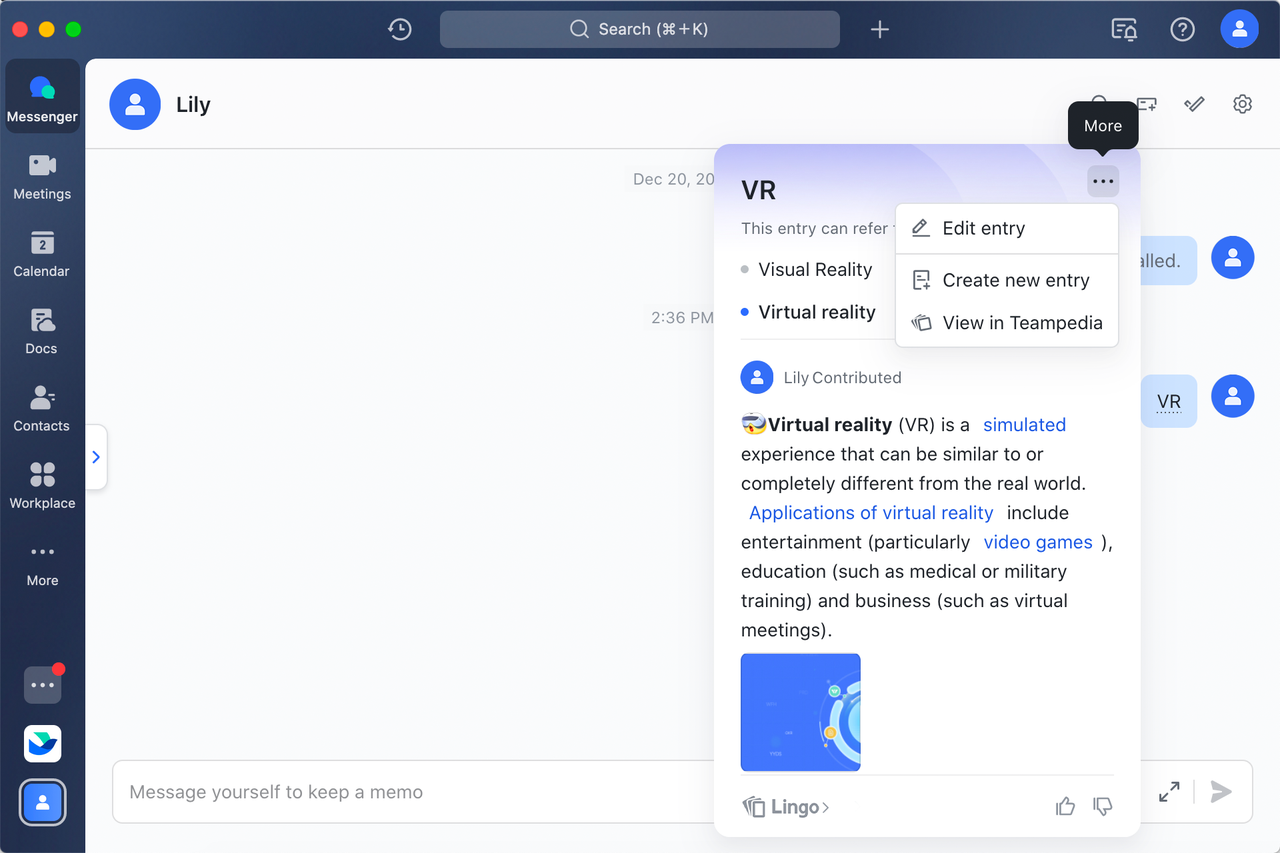
Task: Open the Workplace apps icon
Action: point(42,485)
